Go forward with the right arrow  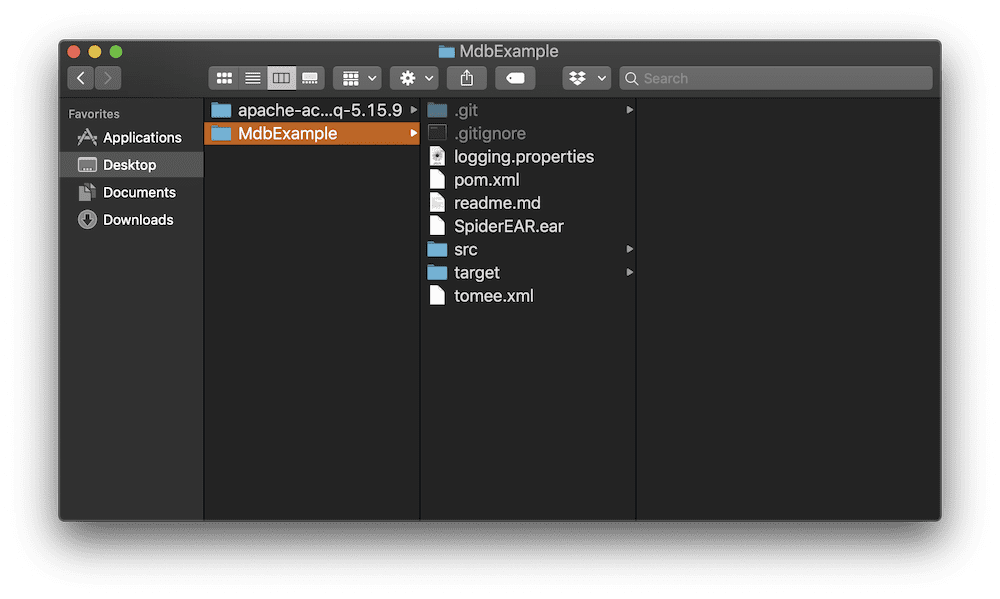tap(108, 78)
